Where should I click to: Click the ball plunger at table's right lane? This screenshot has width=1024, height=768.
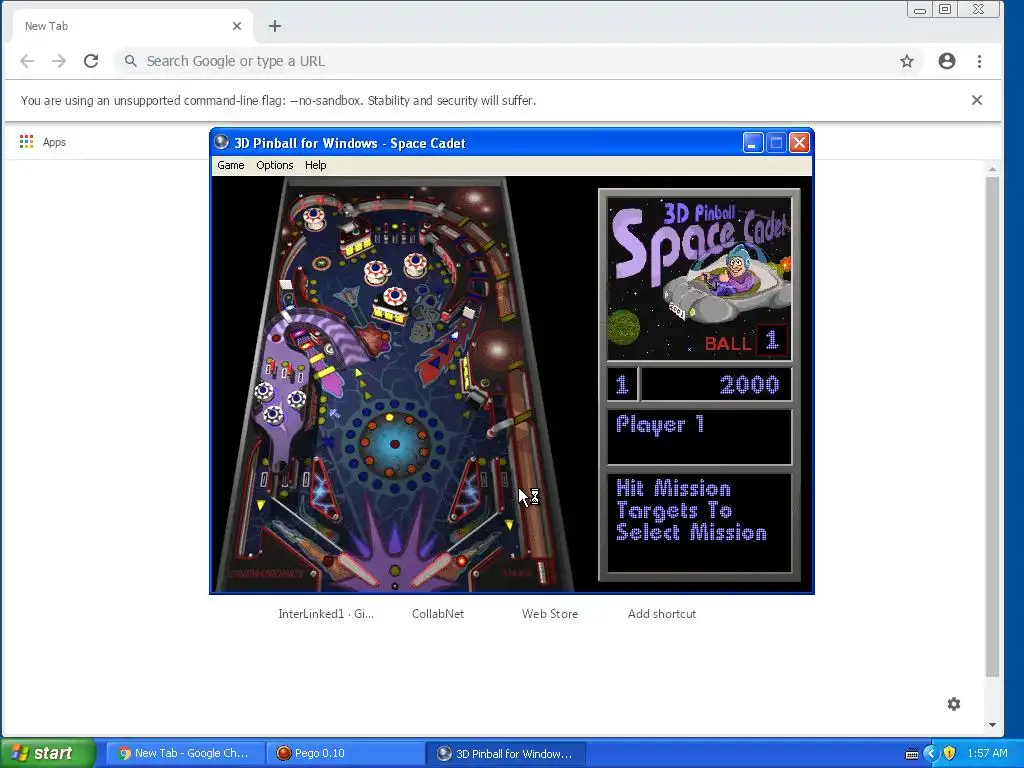tap(541, 571)
